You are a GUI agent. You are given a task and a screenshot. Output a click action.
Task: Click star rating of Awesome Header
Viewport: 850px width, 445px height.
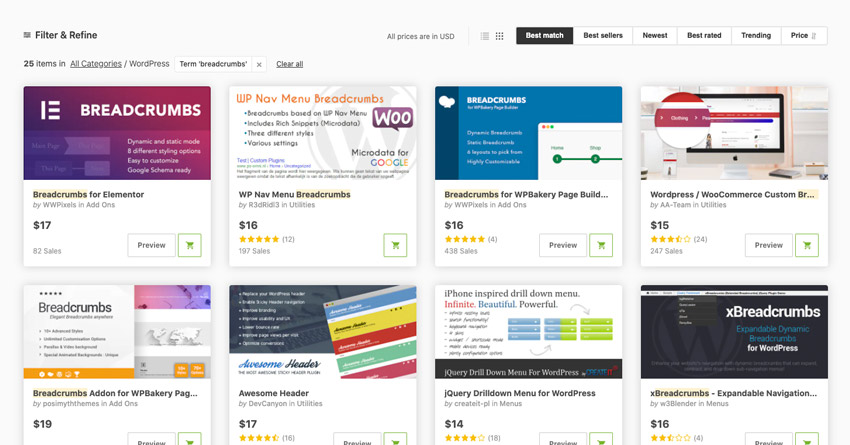259,438
